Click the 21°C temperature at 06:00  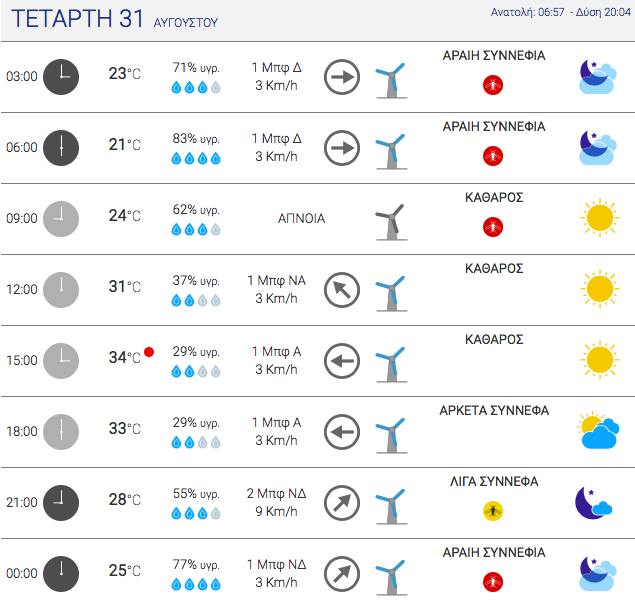point(125,145)
